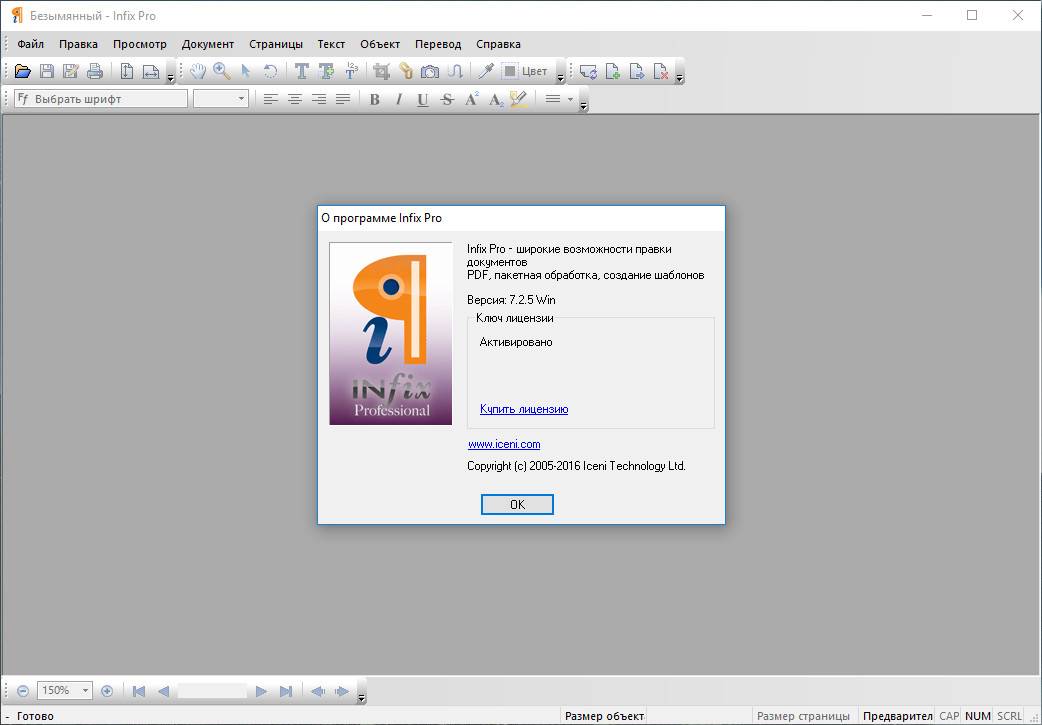Toggle Underline text formatting
This screenshot has height=725, width=1042.
coord(422,99)
